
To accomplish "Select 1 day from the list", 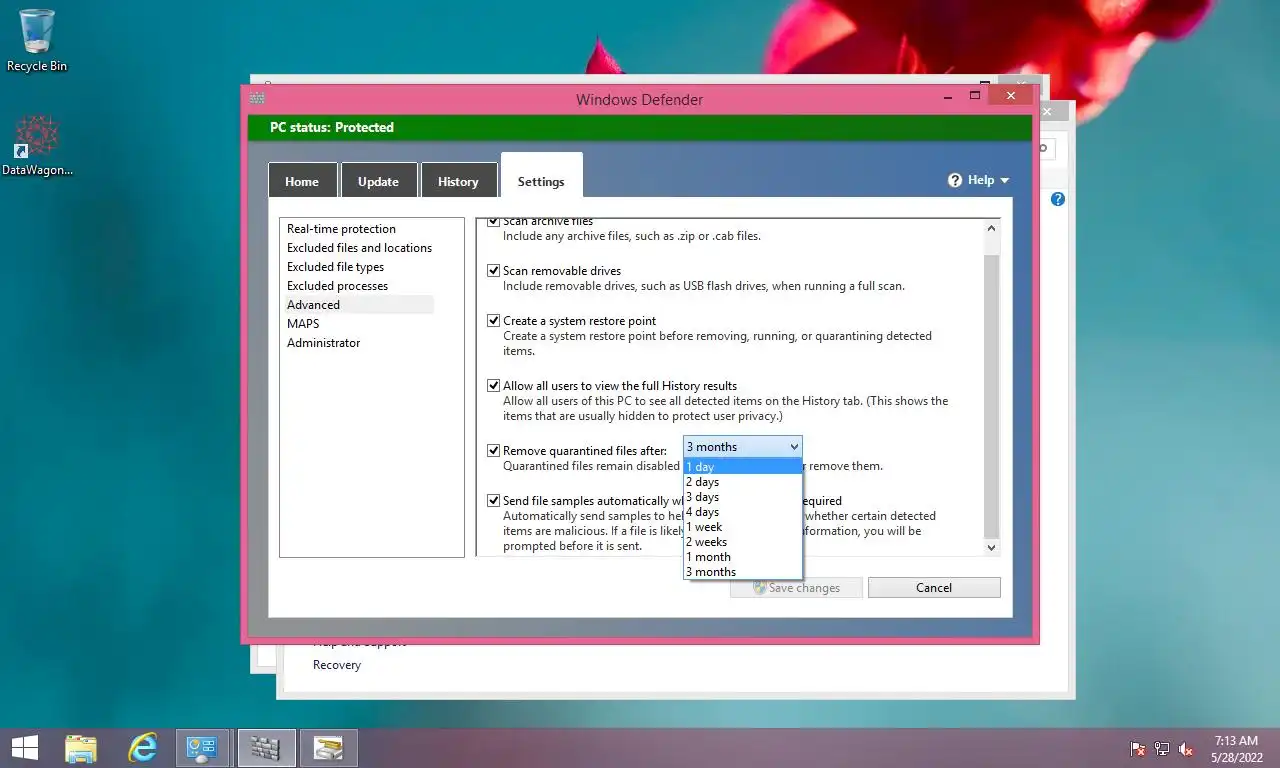I will 742,467.
